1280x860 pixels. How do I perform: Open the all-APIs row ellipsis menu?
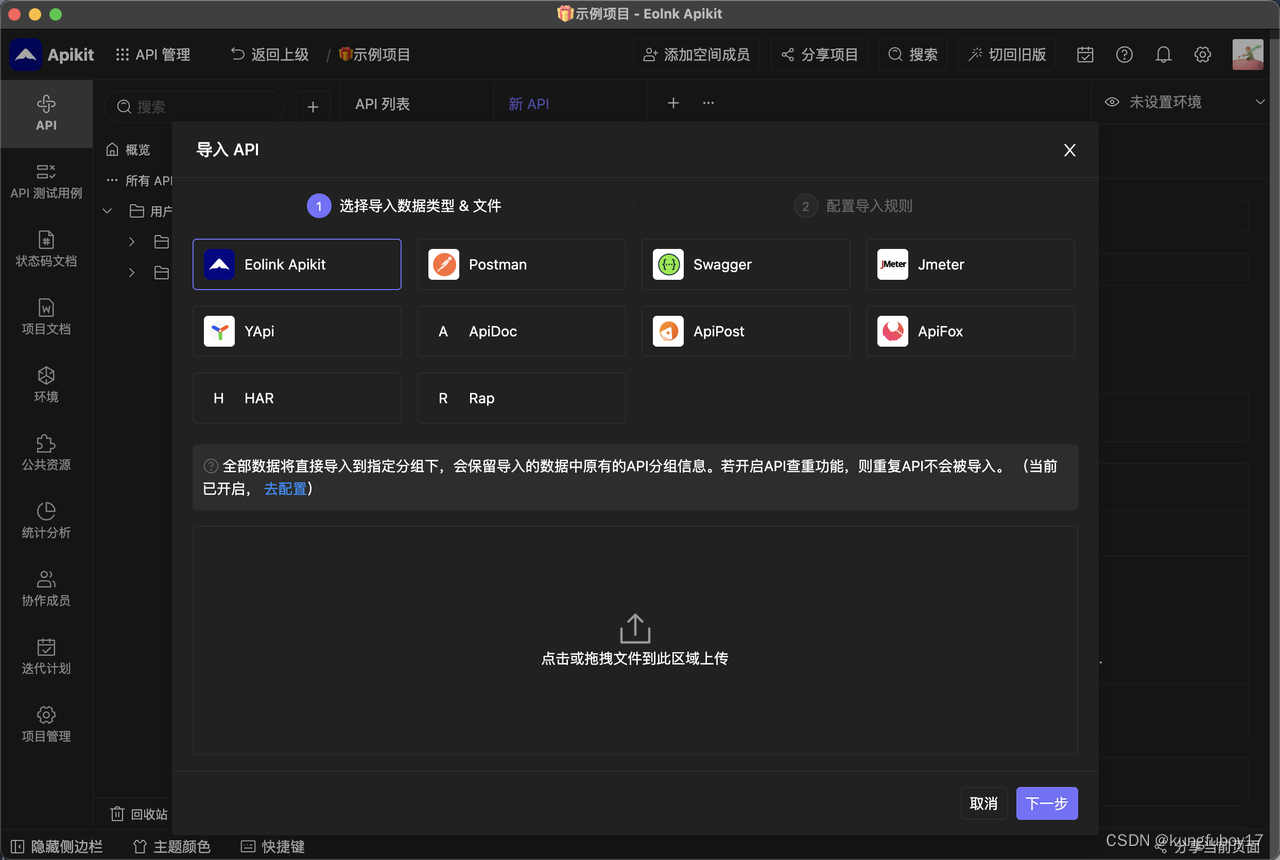[112, 181]
